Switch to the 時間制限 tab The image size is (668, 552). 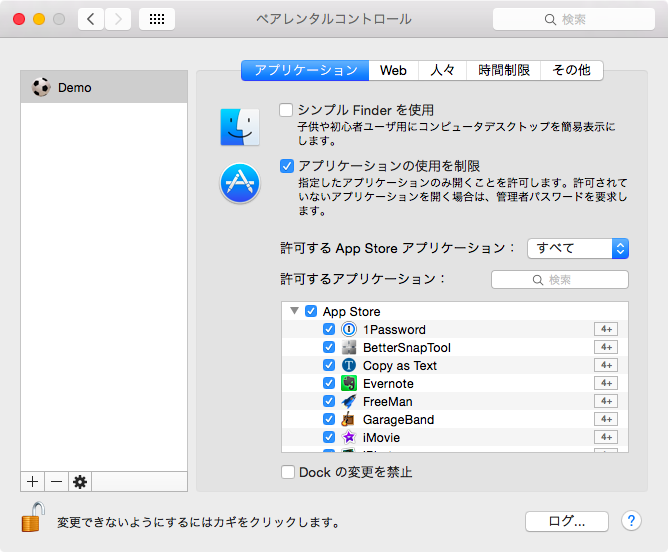(x=504, y=70)
